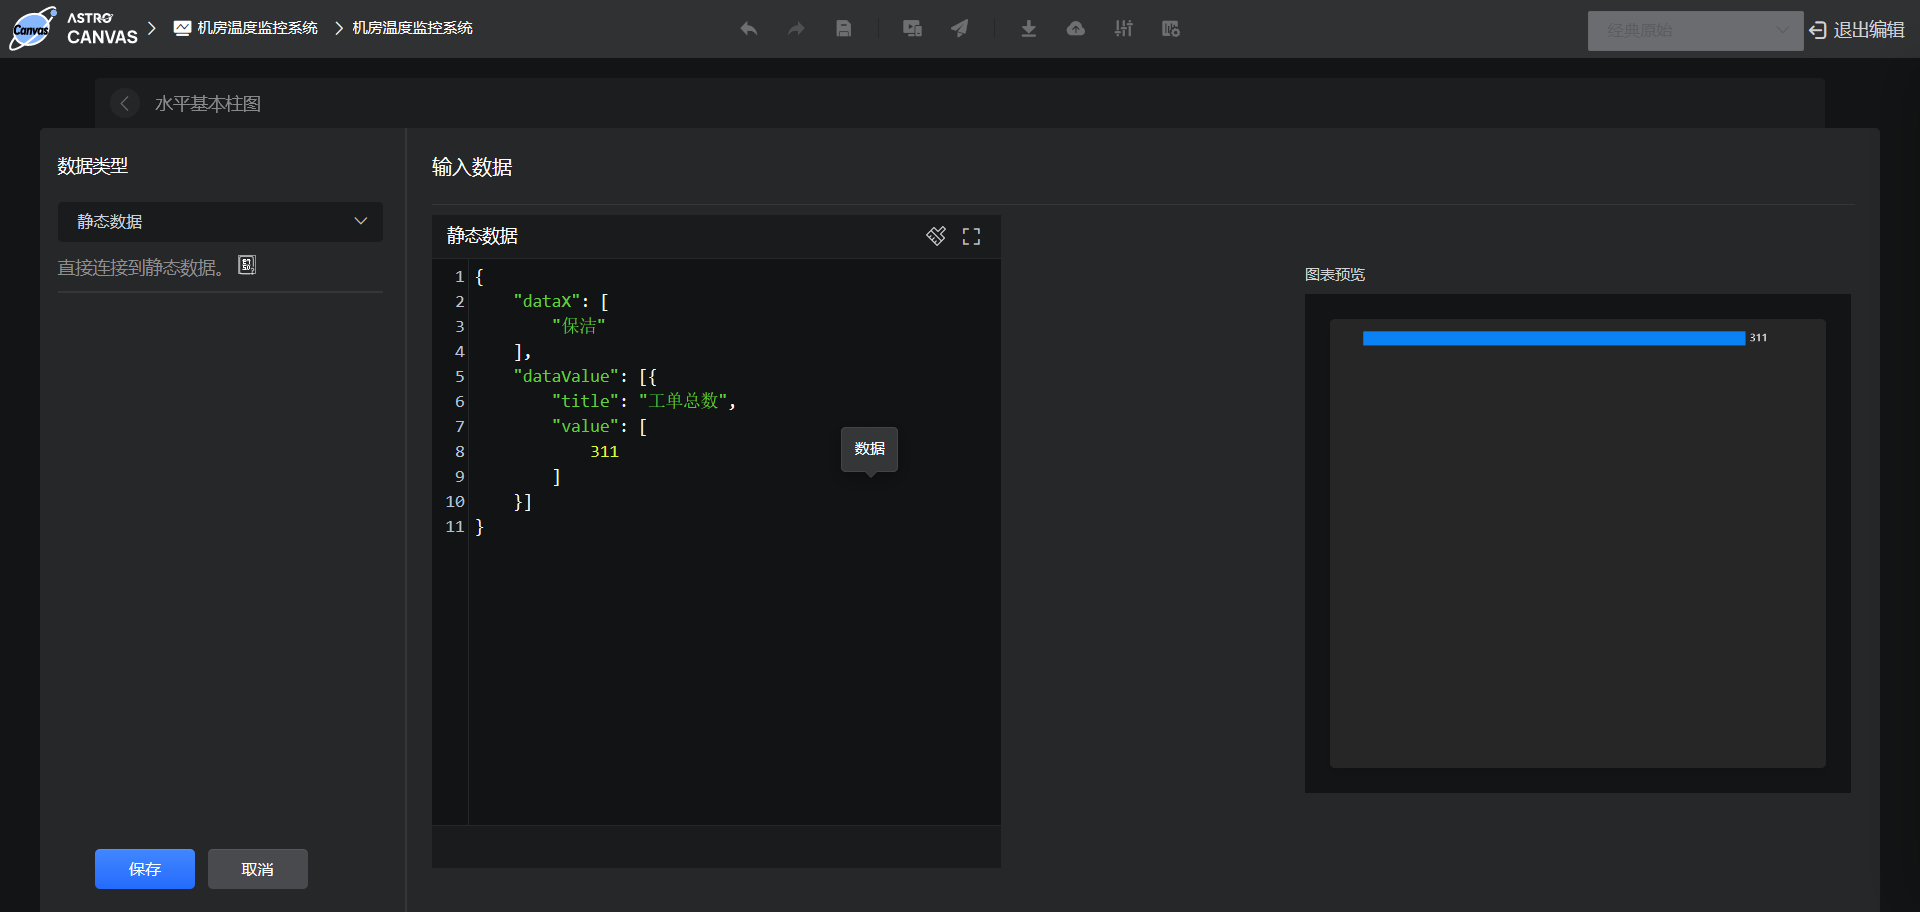Format the static data code with brush icon
Screen dimensions: 1920x912
pyautogui.click(x=936, y=236)
